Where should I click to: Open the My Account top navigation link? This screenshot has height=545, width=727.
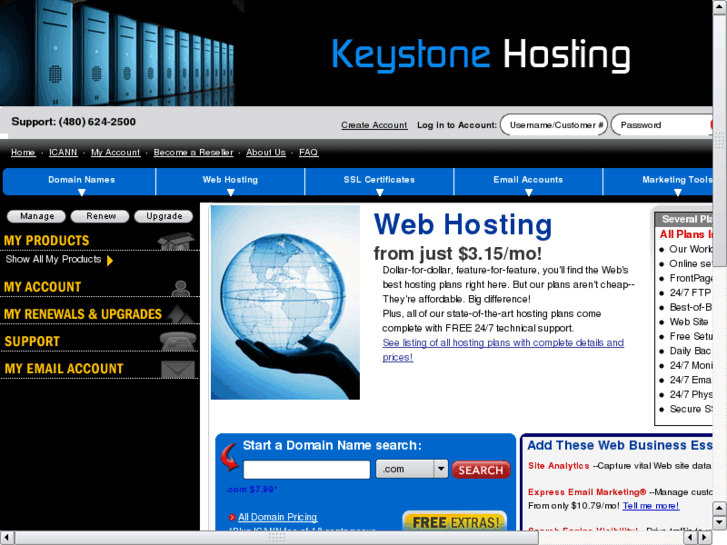pyautogui.click(x=115, y=152)
